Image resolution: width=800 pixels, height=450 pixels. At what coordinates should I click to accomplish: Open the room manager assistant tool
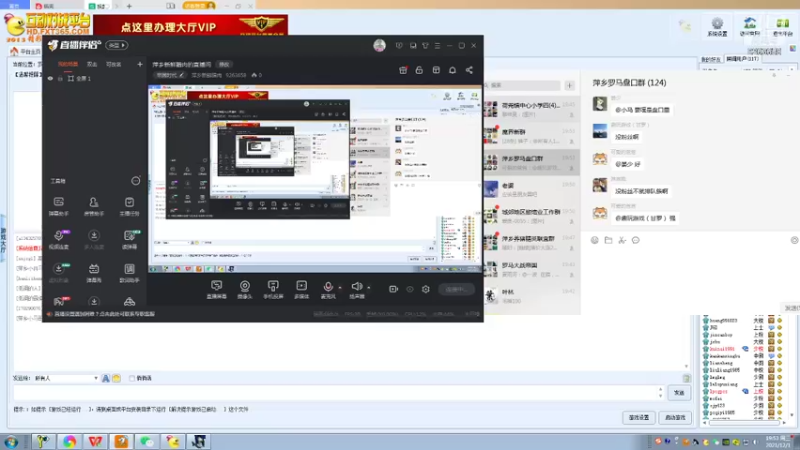(x=93, y=206)
